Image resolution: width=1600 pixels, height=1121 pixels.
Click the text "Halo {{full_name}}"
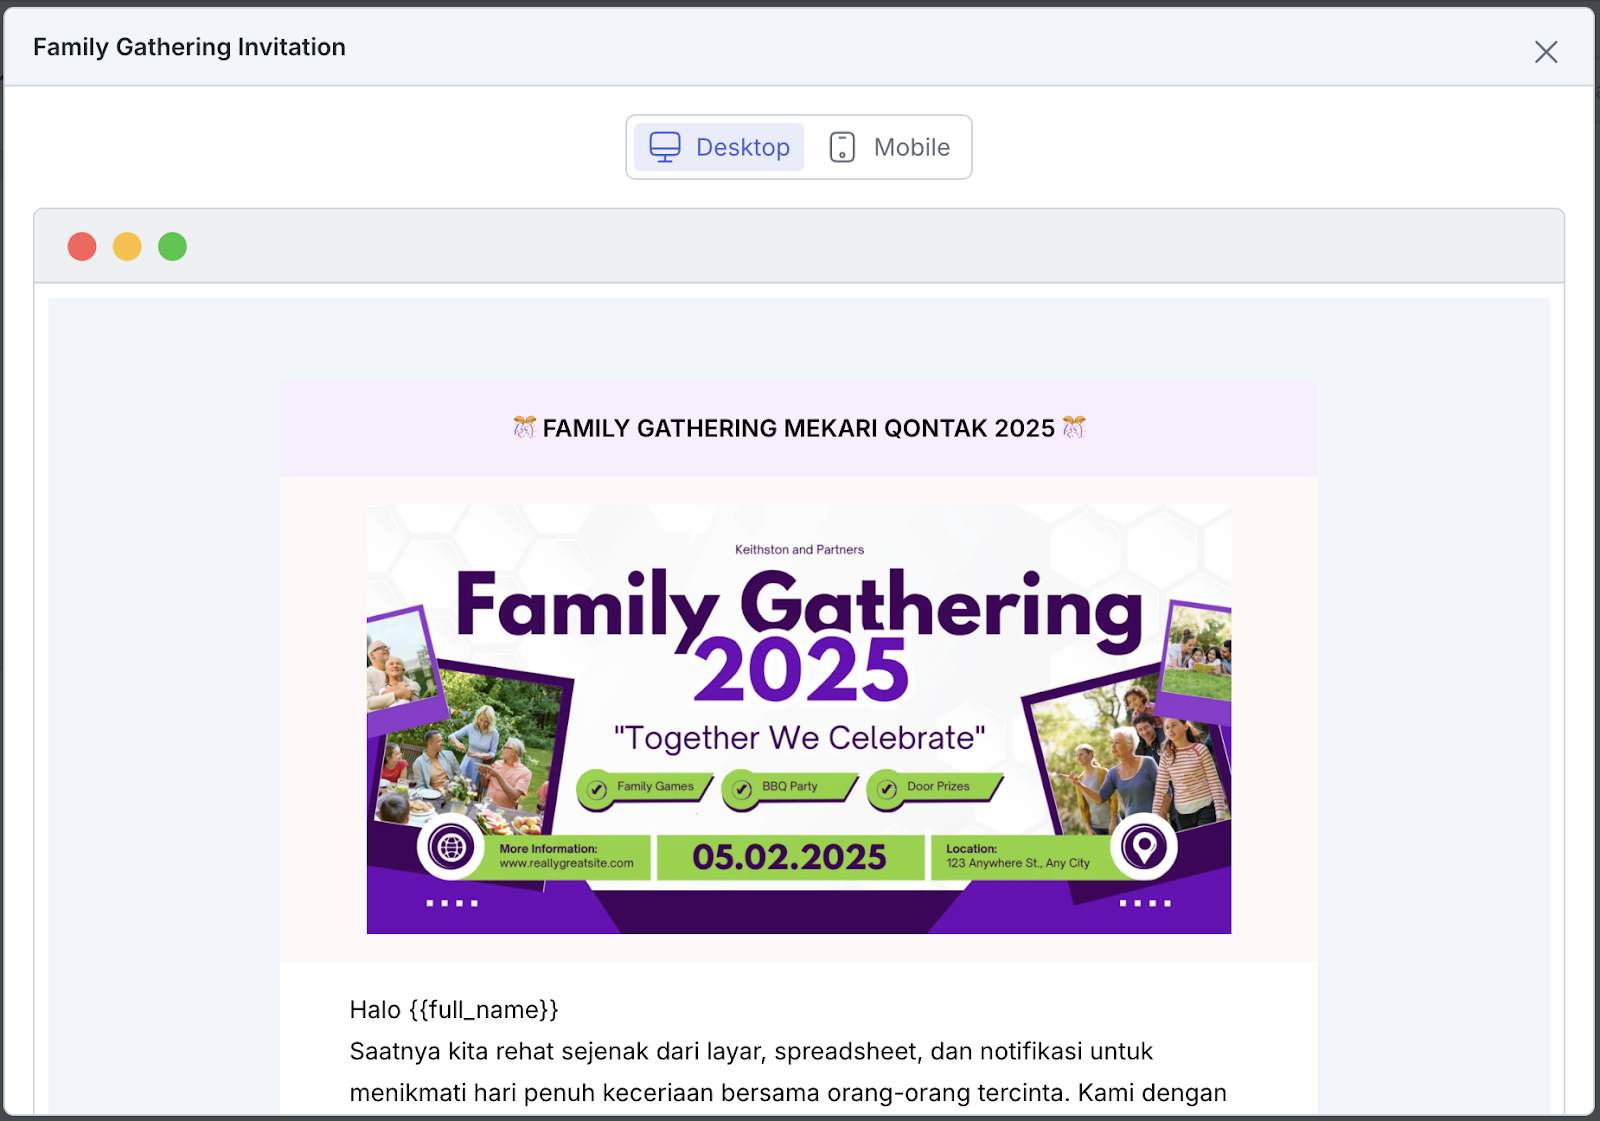point(454,1010)
